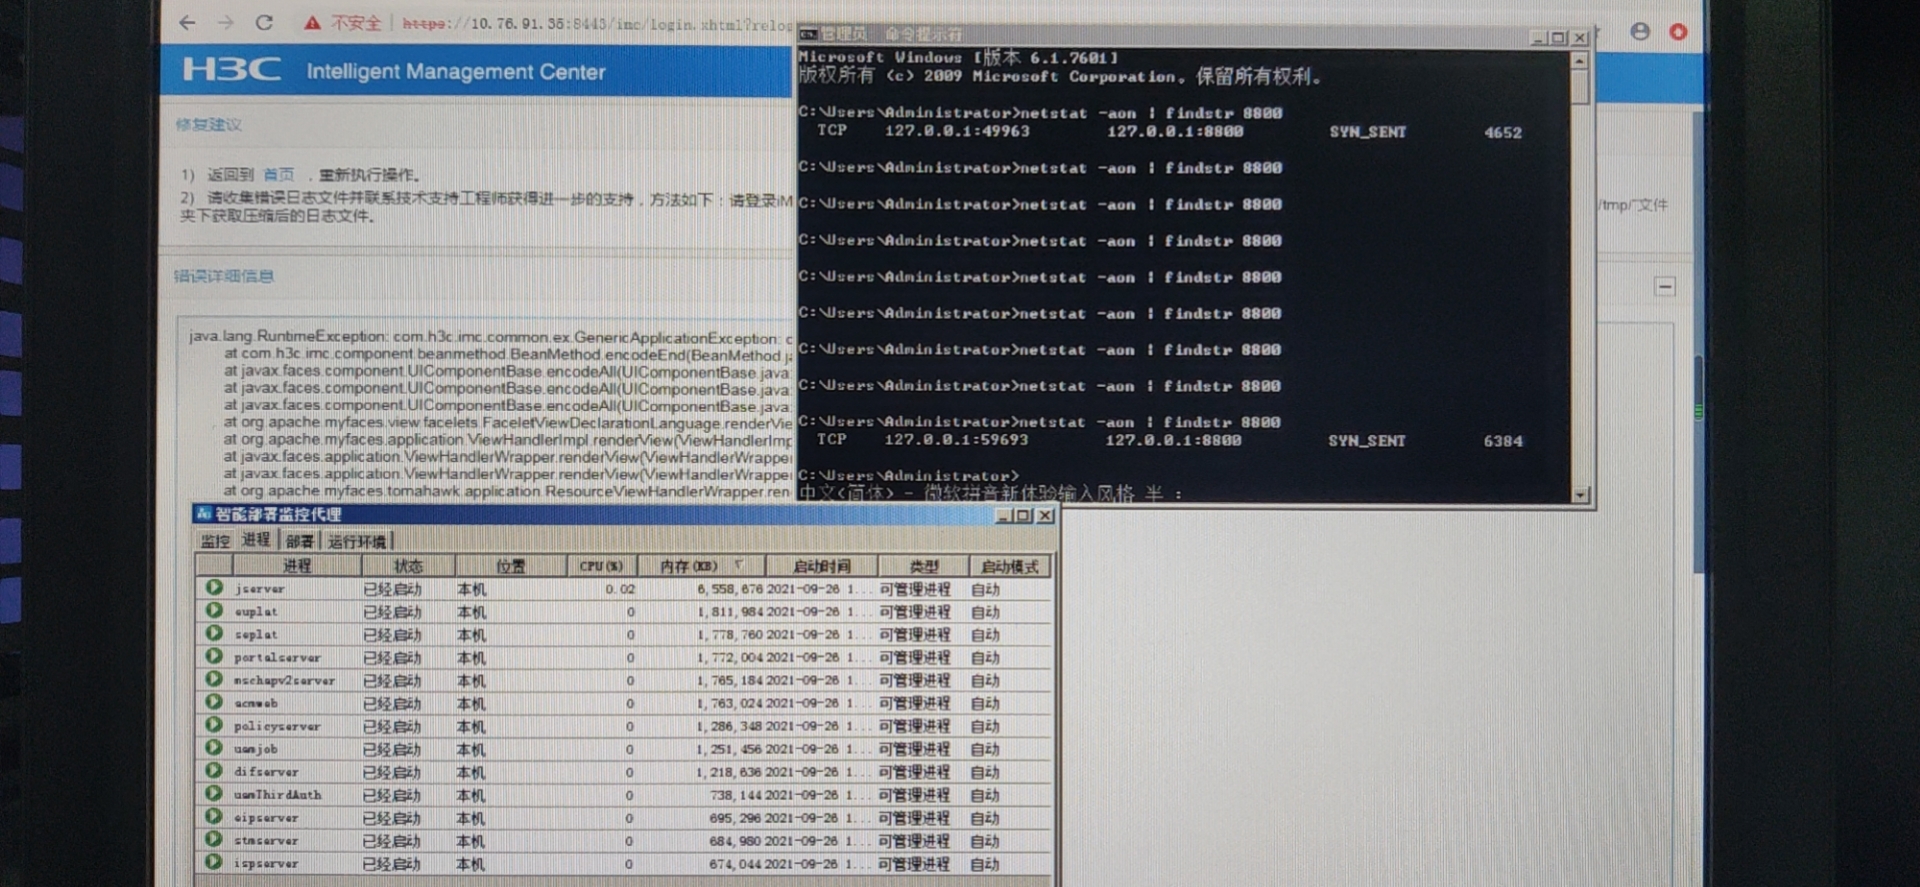Click the command prompt scrollbar up arrow

pos(1579,61)
